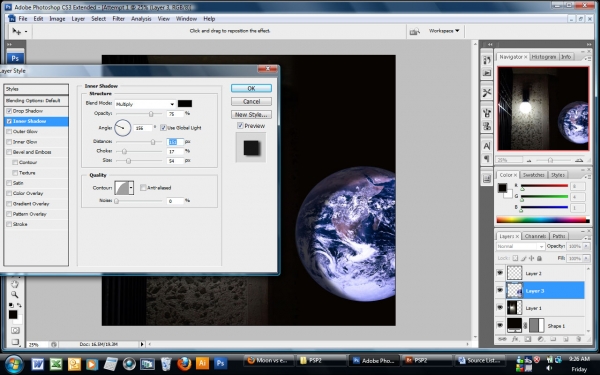Open the Blend Mode Multiply dropdown

coord(145,104)
